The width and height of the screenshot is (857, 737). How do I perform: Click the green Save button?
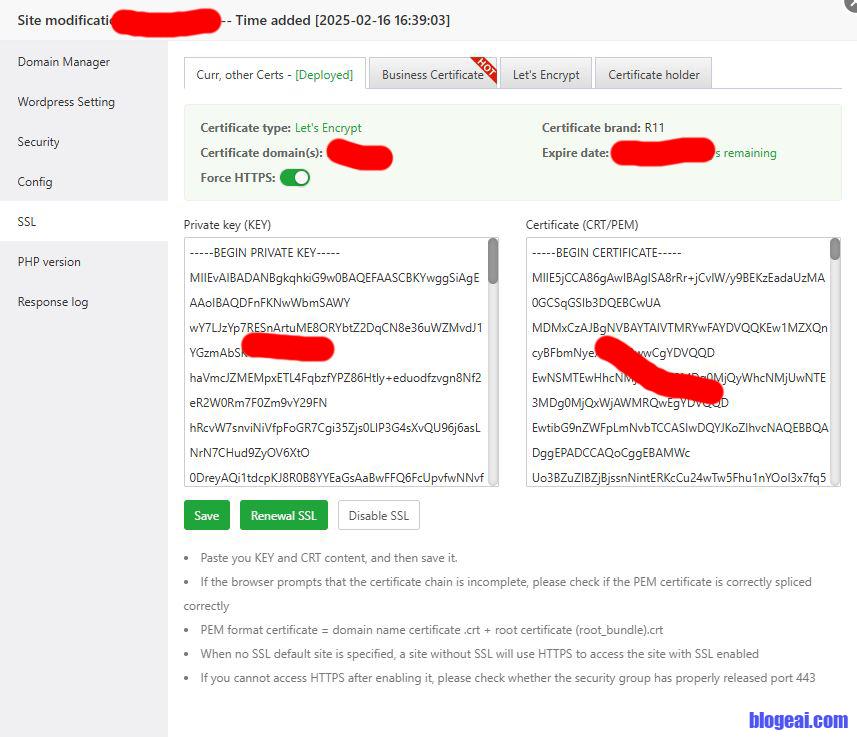pyautogui.click(x=206, y=516)
